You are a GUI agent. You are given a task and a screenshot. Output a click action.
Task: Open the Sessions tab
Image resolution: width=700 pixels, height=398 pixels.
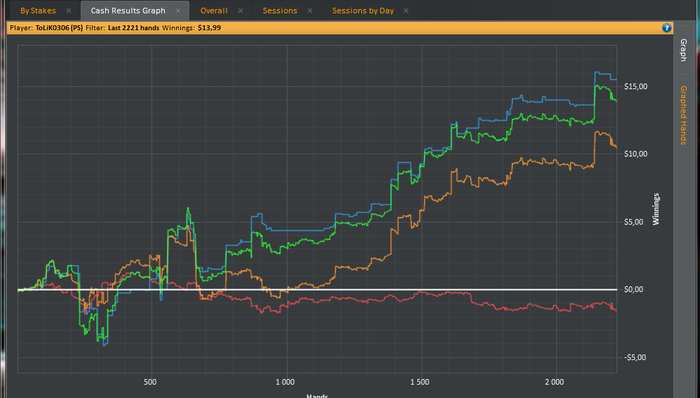click(280, 11)
